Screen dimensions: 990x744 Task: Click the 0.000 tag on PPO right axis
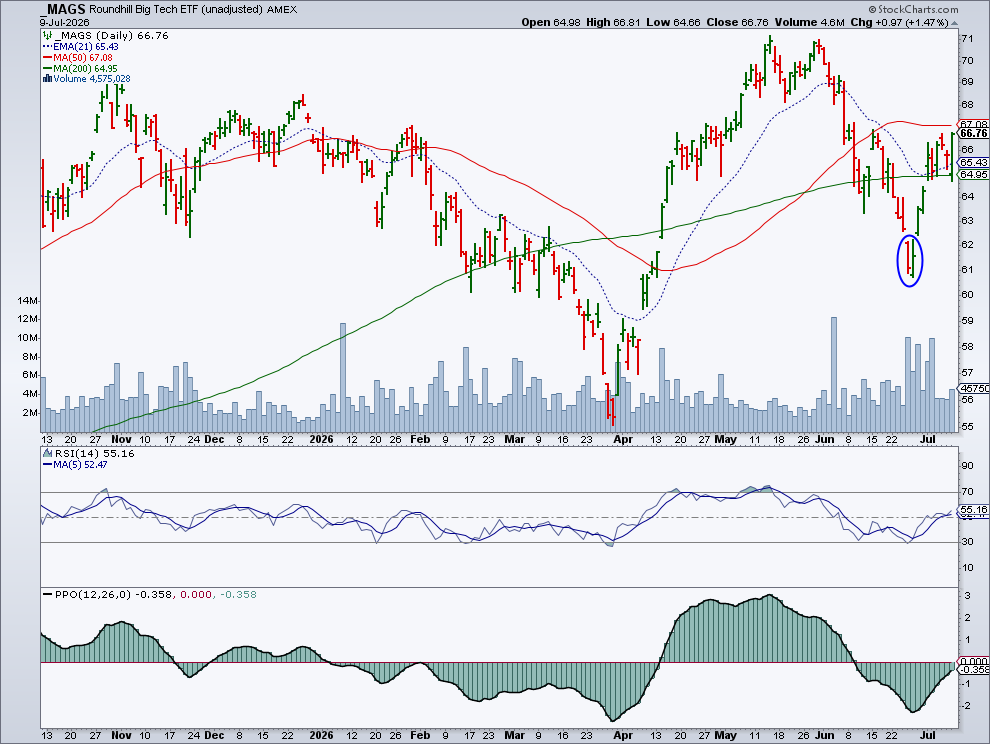pos(974,661)
